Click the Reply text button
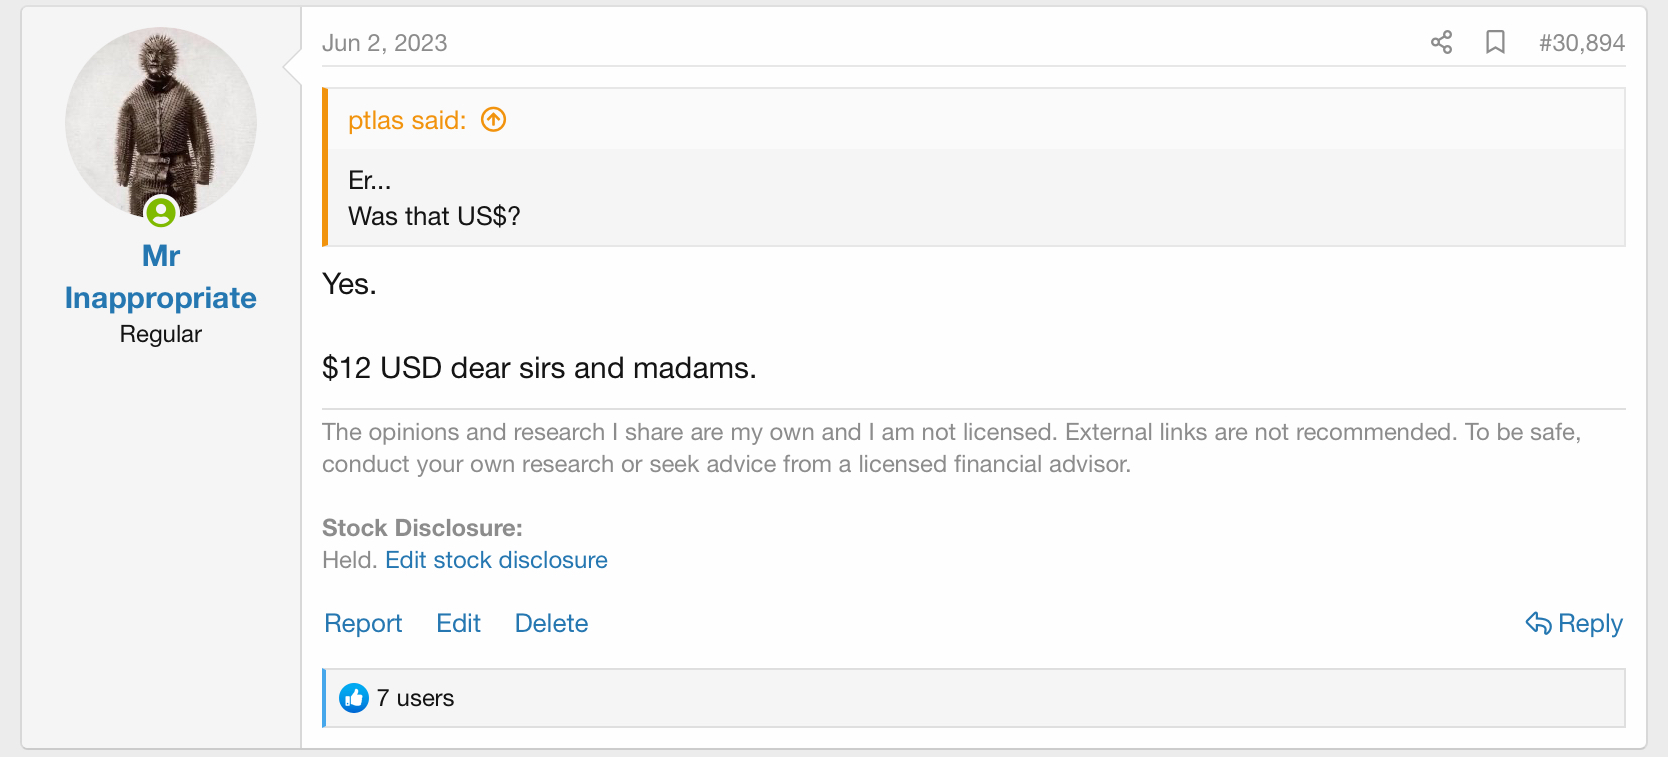Screen dimensions: 1668x757 [x=1590, y=623]
